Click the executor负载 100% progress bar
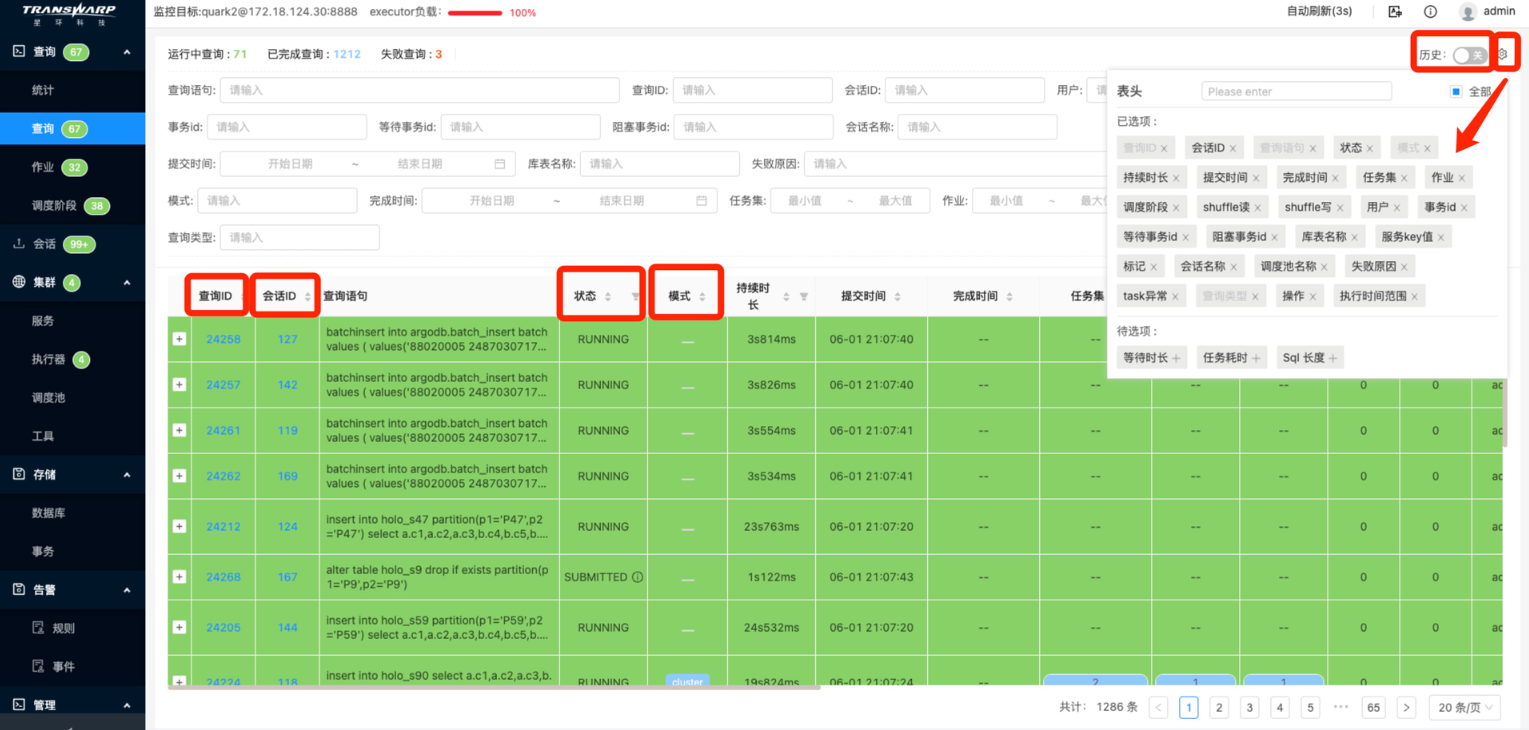1529x730 pixels. tap(475, 13)
